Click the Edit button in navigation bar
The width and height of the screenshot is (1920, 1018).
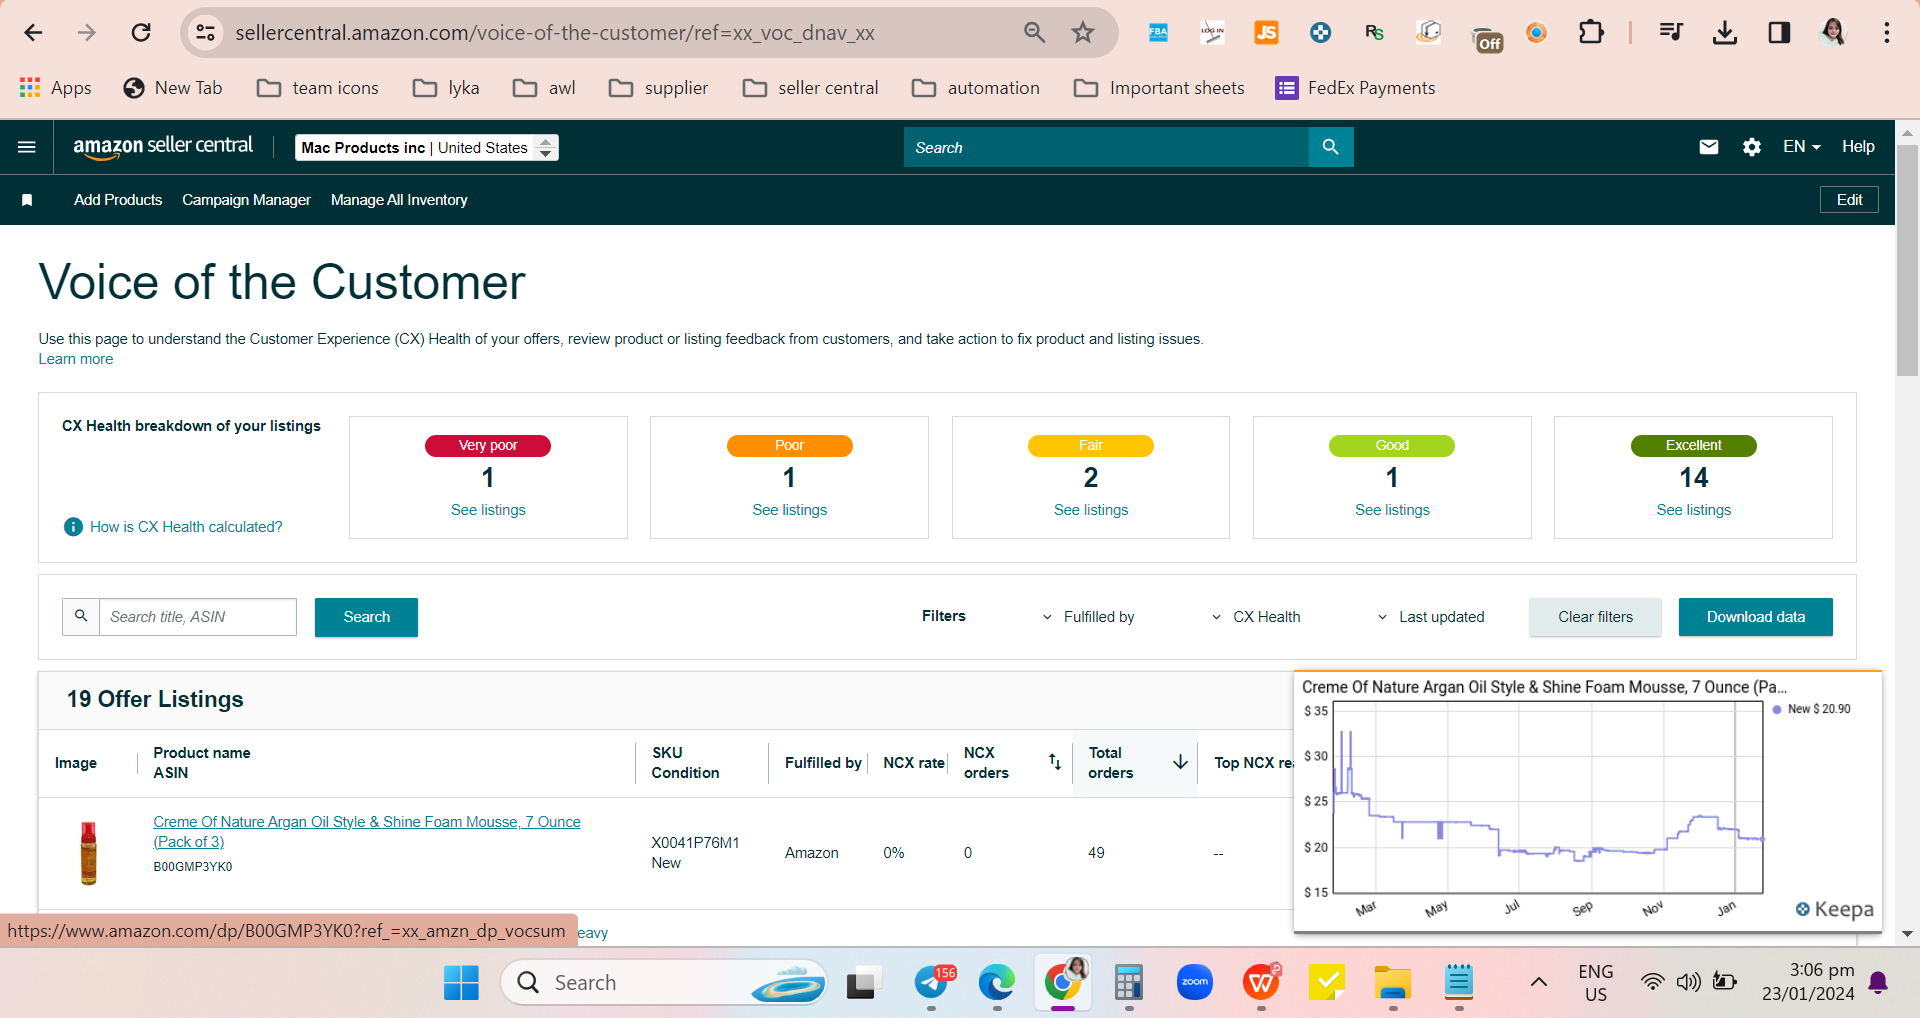coord(1849,200)
